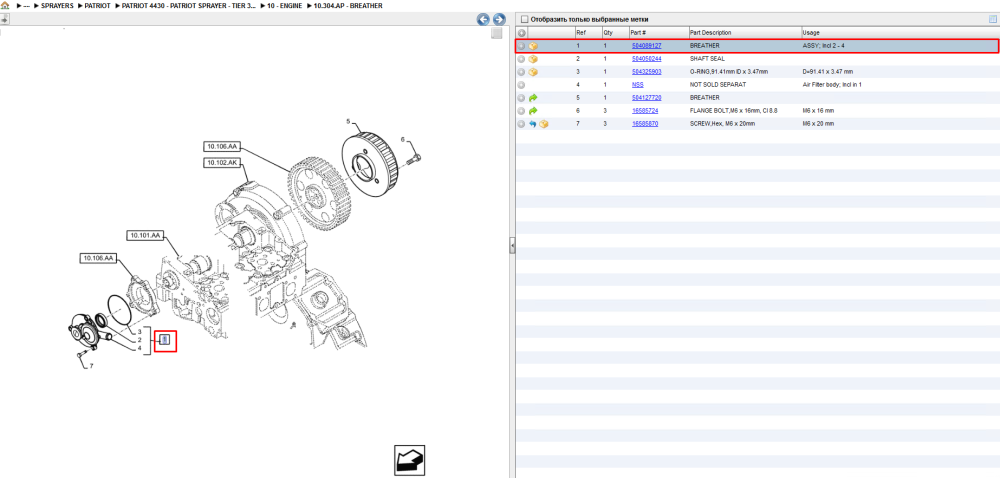Image resolution: width=1000 pixels, height=478 pixels.
Task: Open the PATRIOT 4430 - PATRIOT SPRAYER breadcrumb
Action: coord(189,5)
